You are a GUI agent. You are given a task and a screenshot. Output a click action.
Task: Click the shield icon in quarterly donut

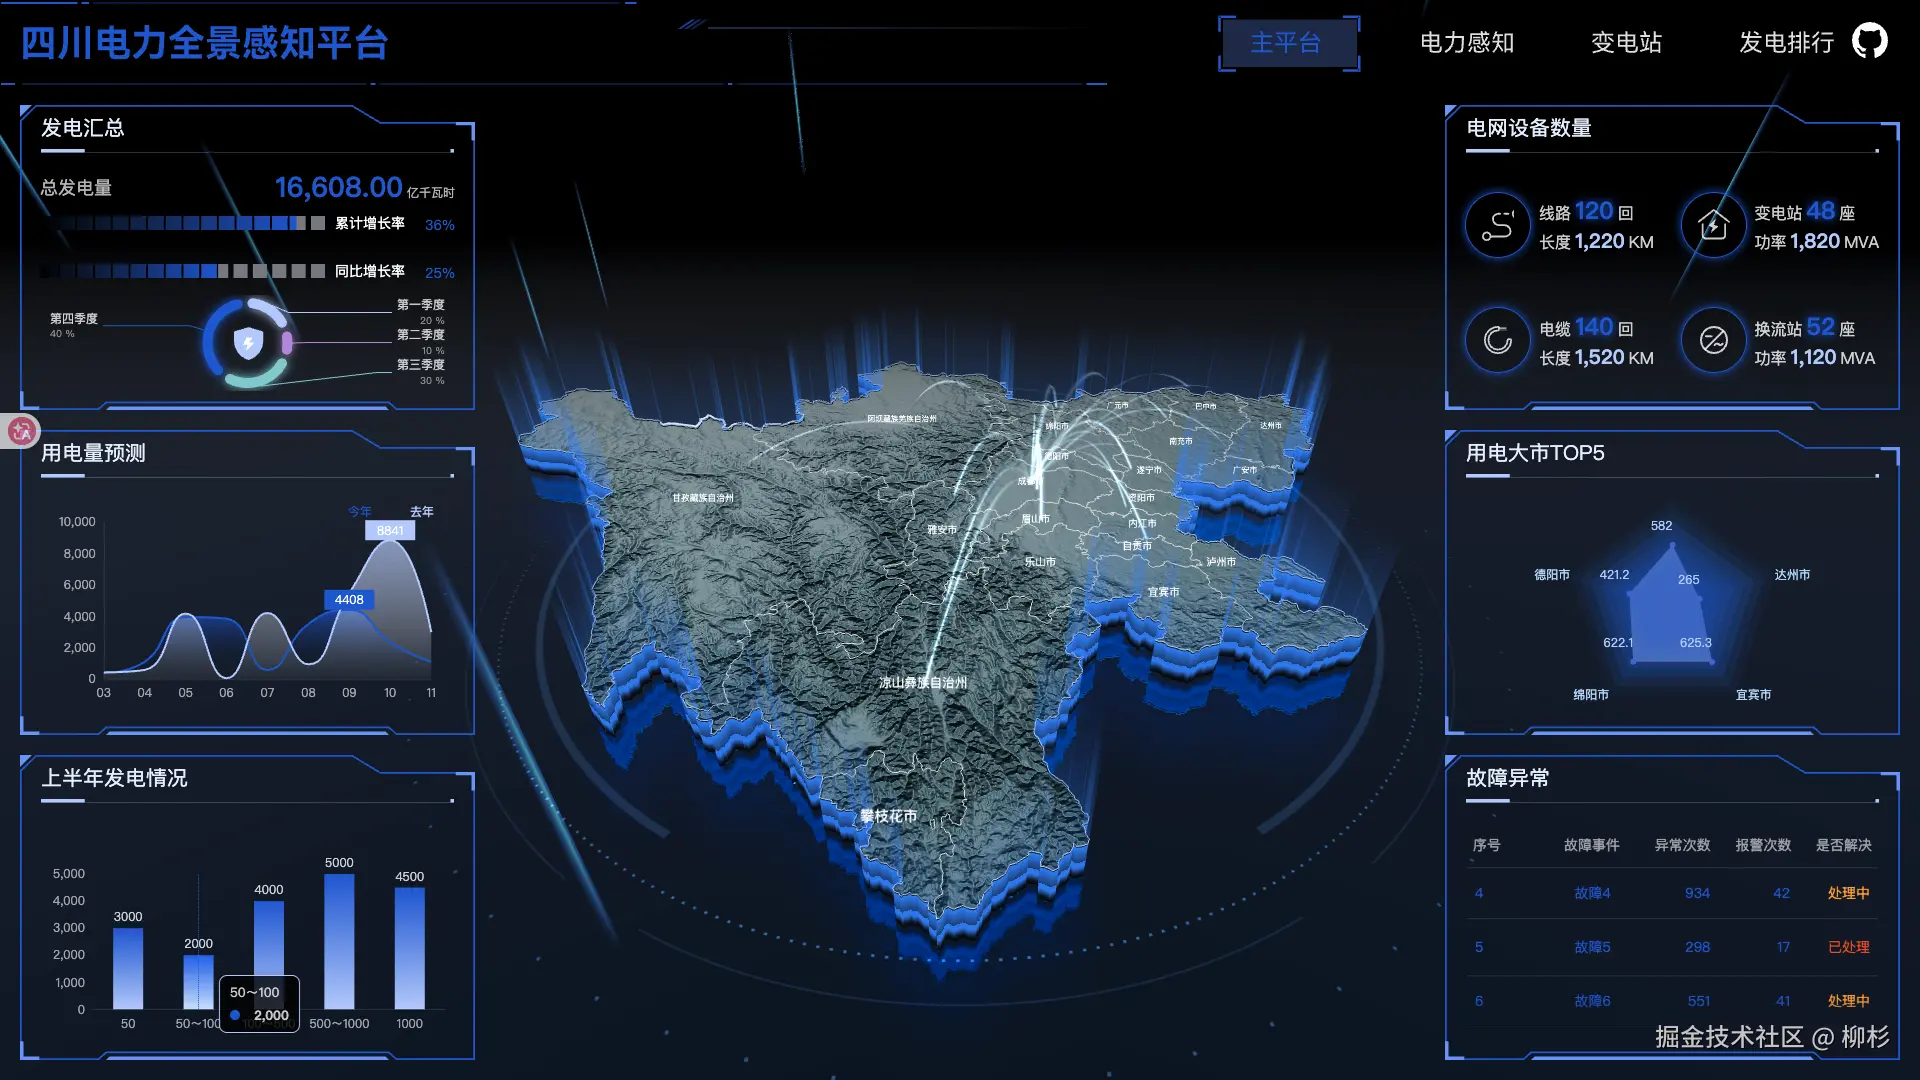coord(248,343)
